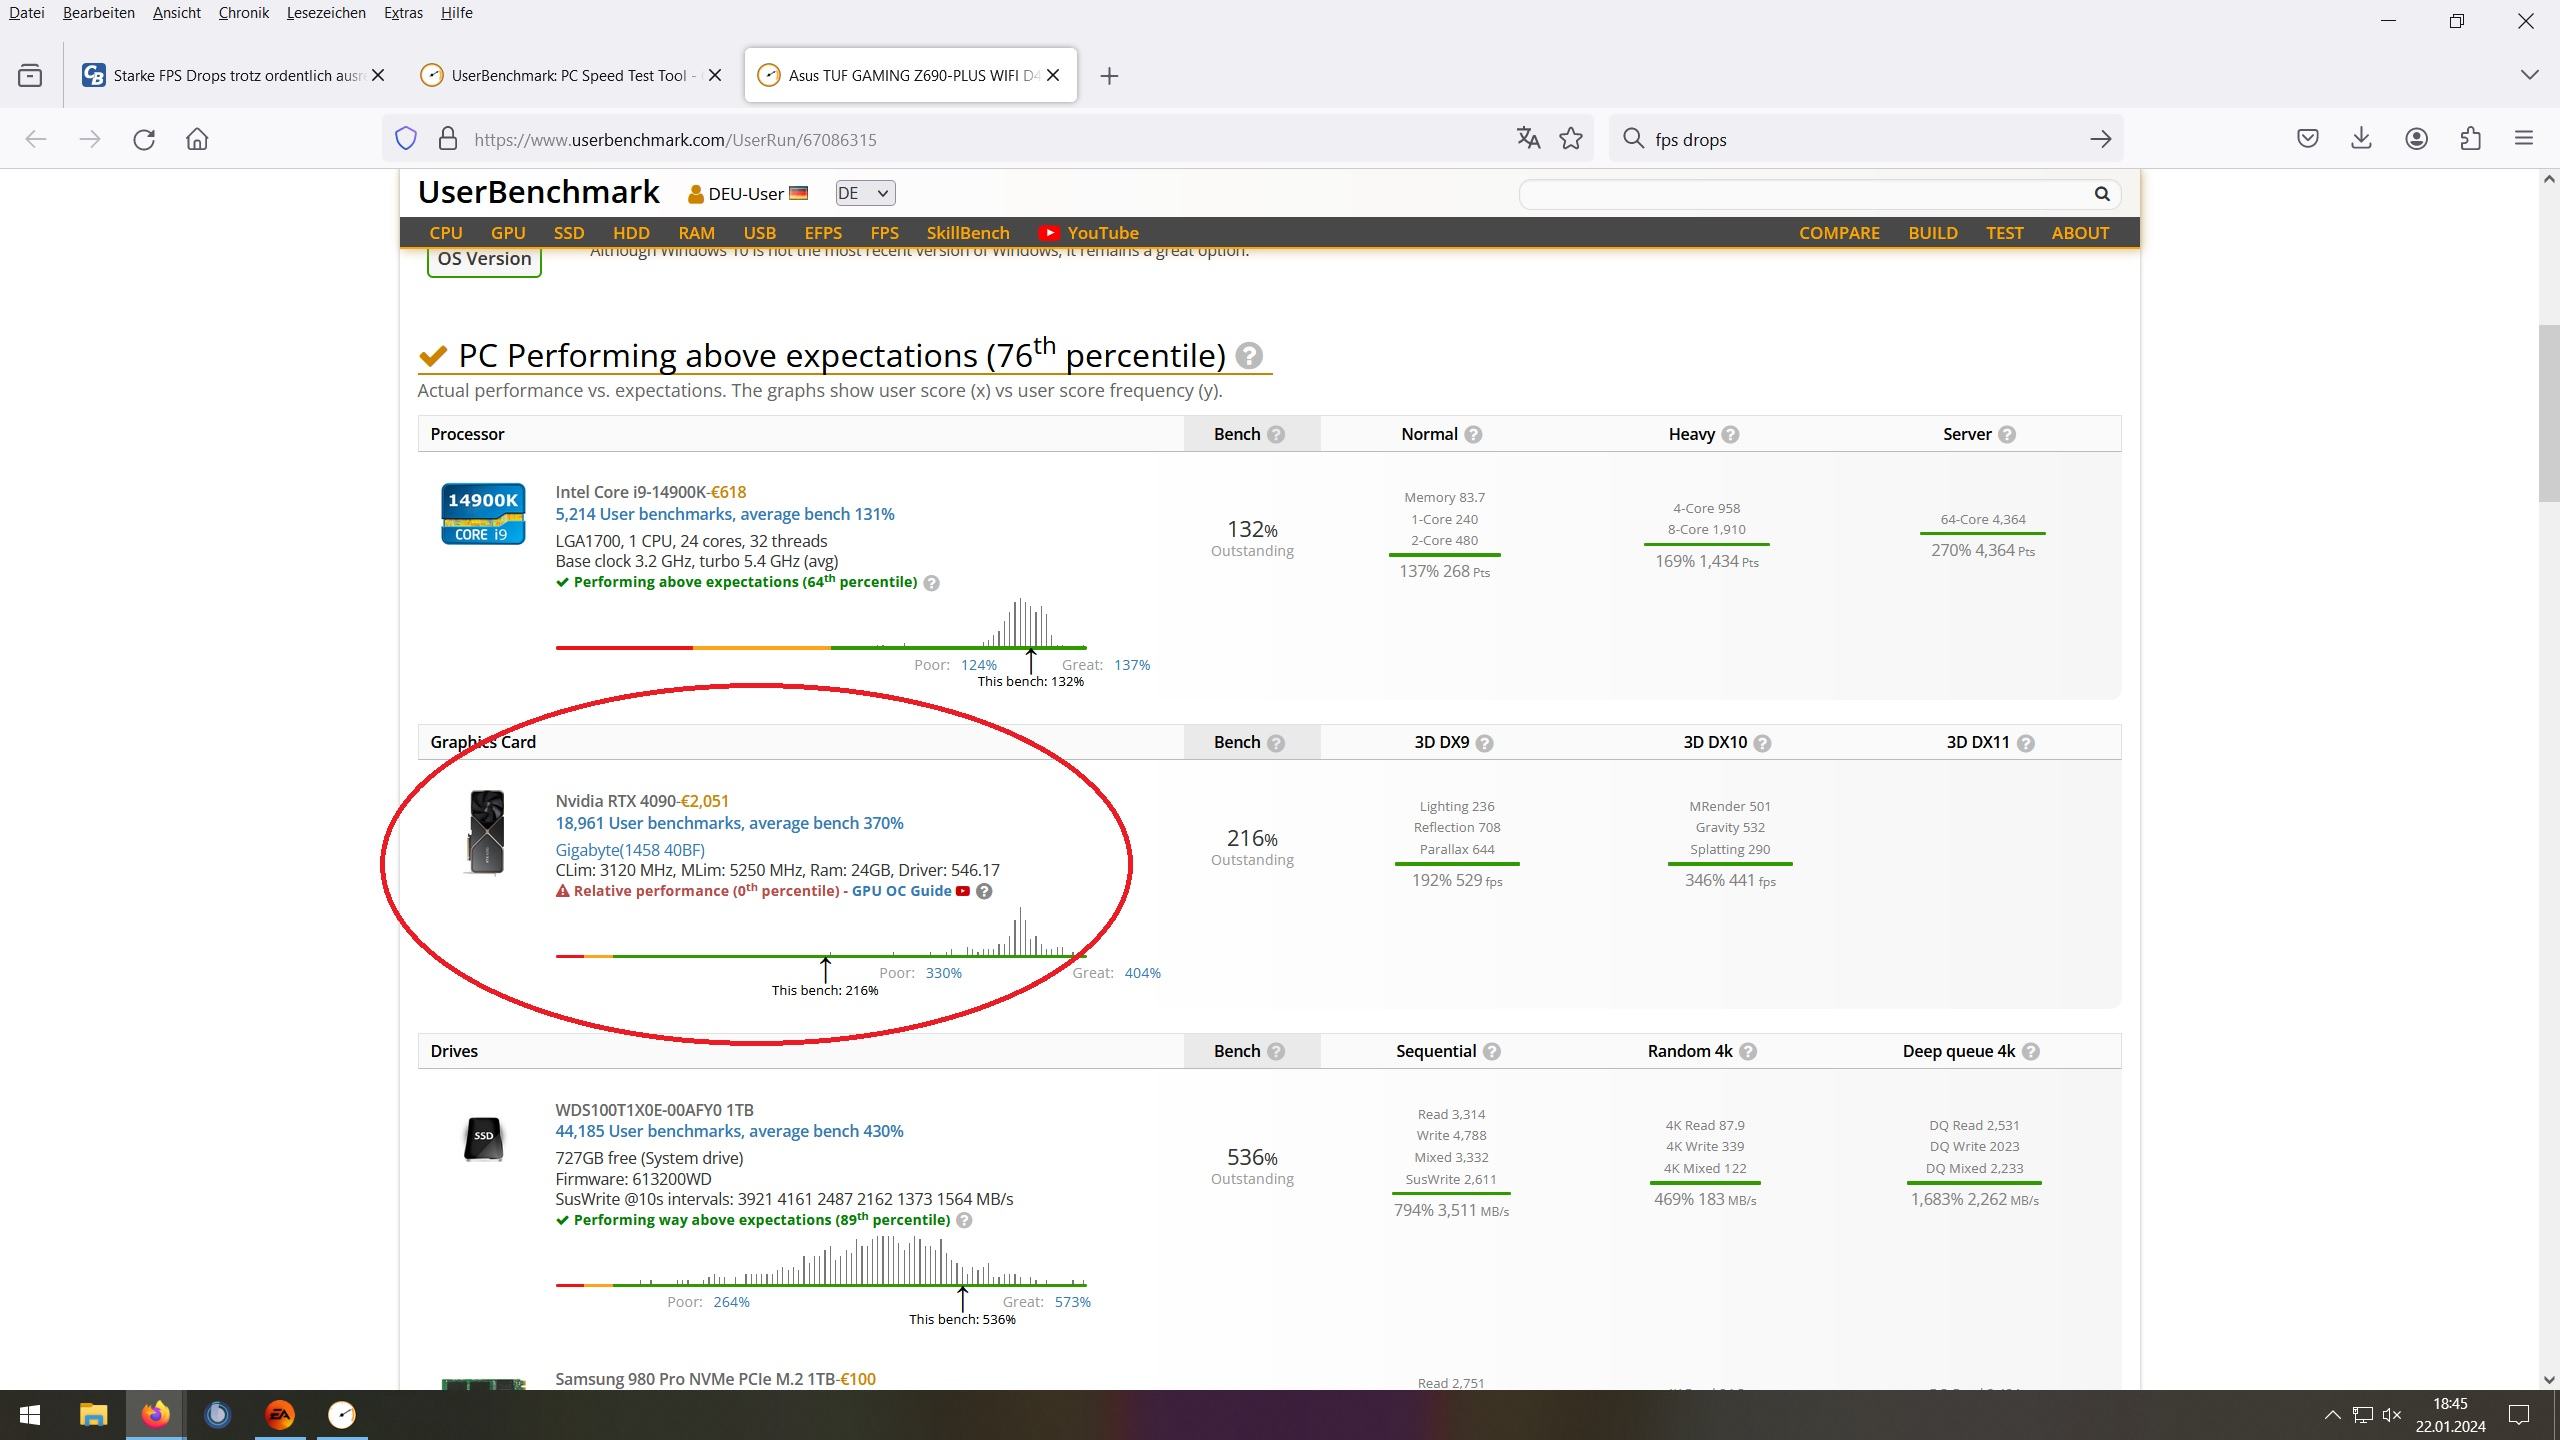Bookmark this page with star icon
Image resolution: width=2560 pixels, height=1440 pixels.
coord(1571,138)
